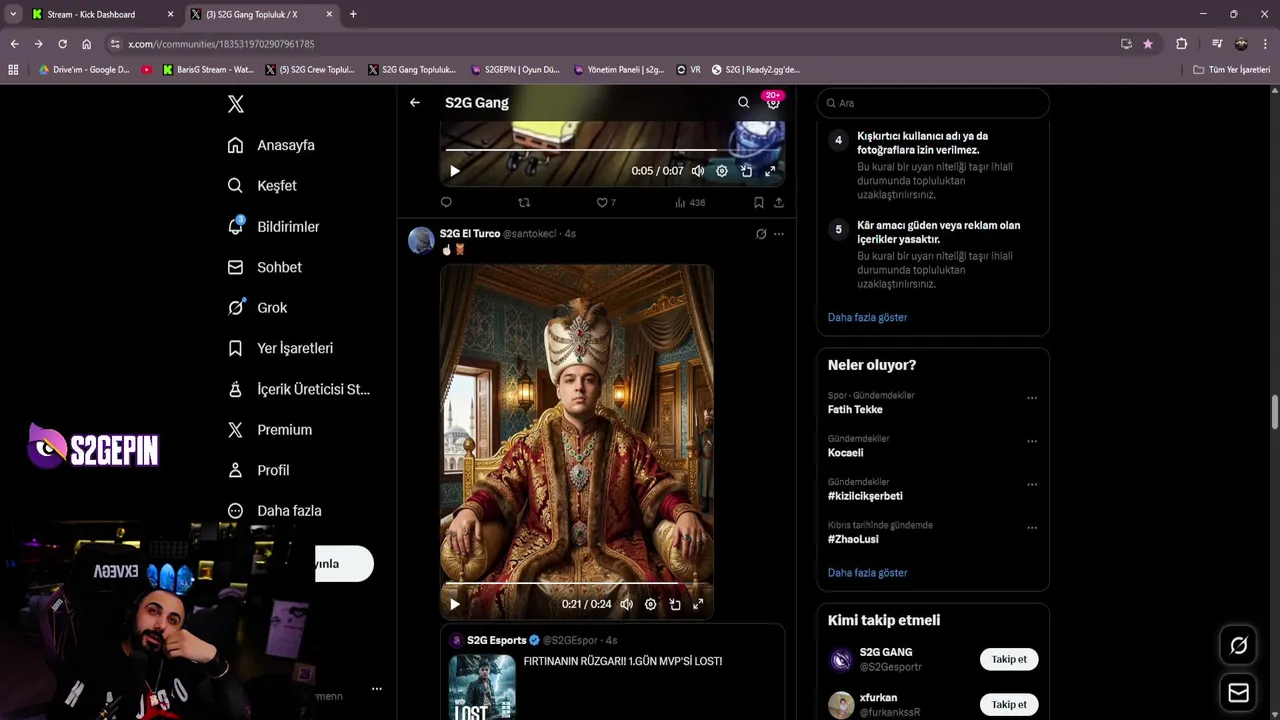Mute the sultan video at 0:21
The image size is (1280, 720).
(x=626, y=604)
